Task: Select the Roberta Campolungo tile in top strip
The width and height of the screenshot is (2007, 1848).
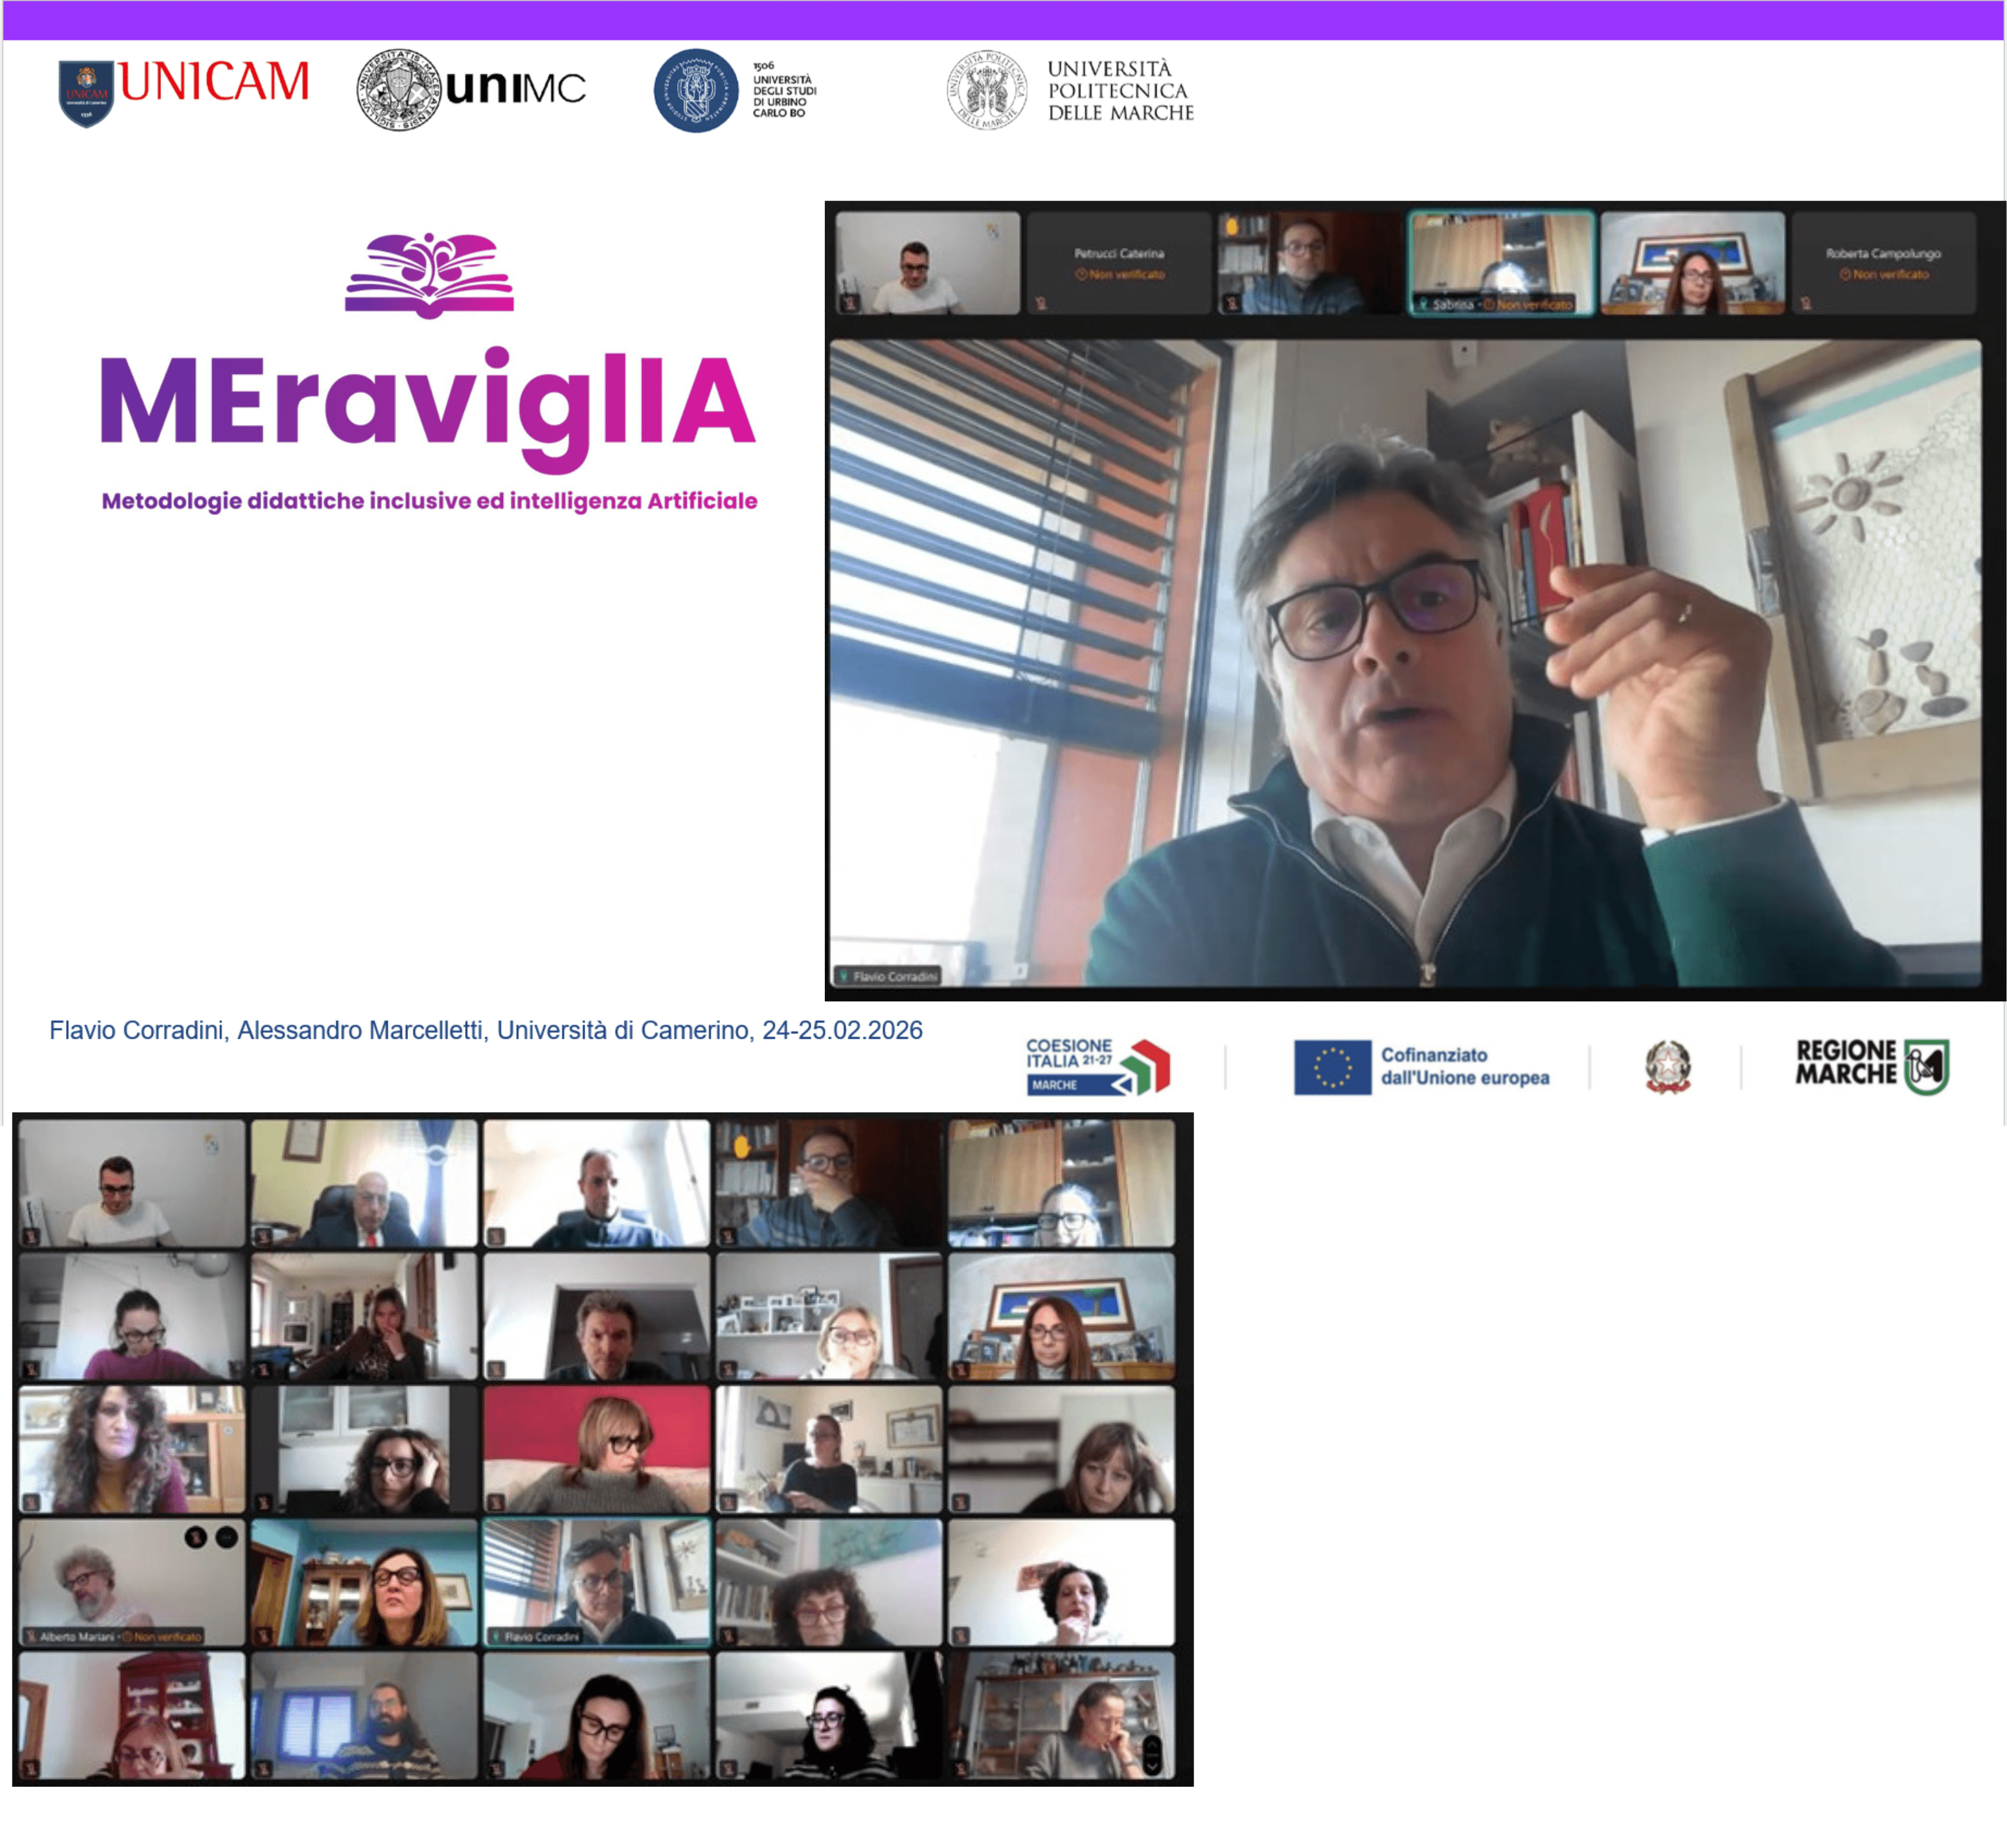Action: 1883,263
